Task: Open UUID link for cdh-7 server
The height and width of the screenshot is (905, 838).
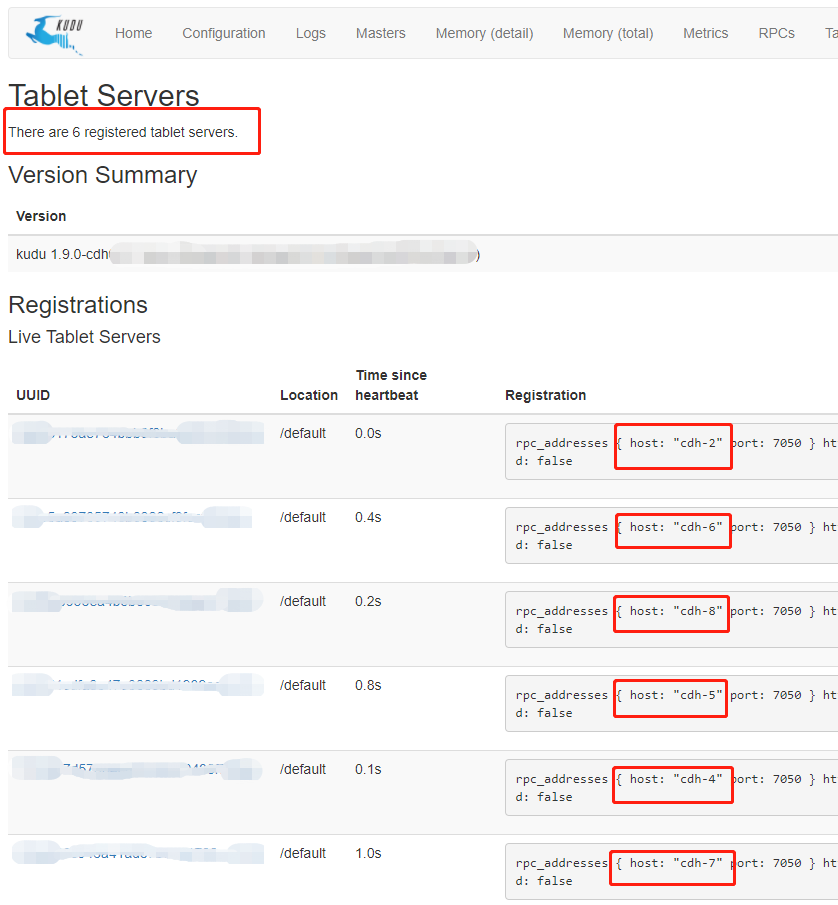Action: click(138, 853)
